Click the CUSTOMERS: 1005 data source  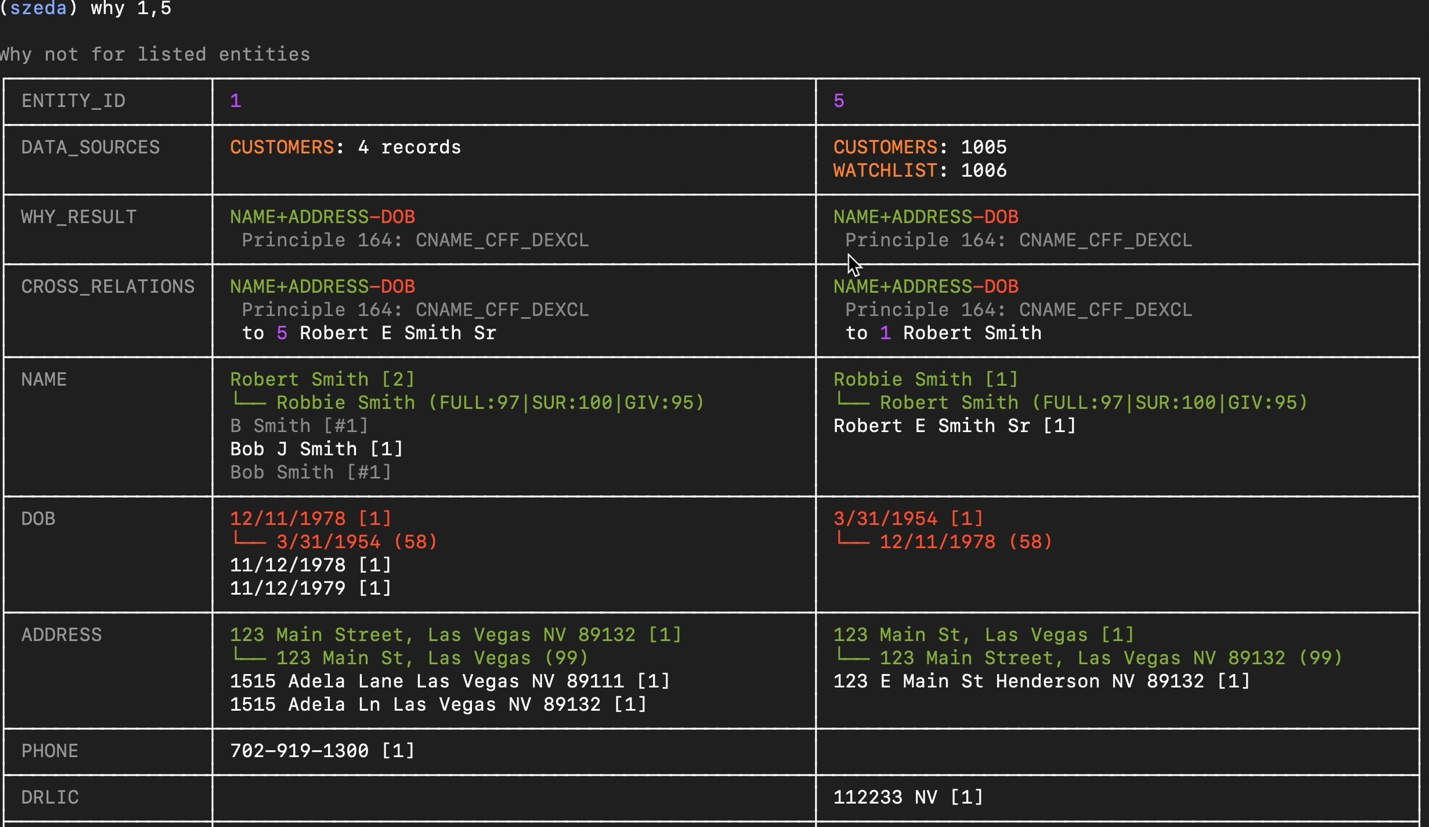919,148
